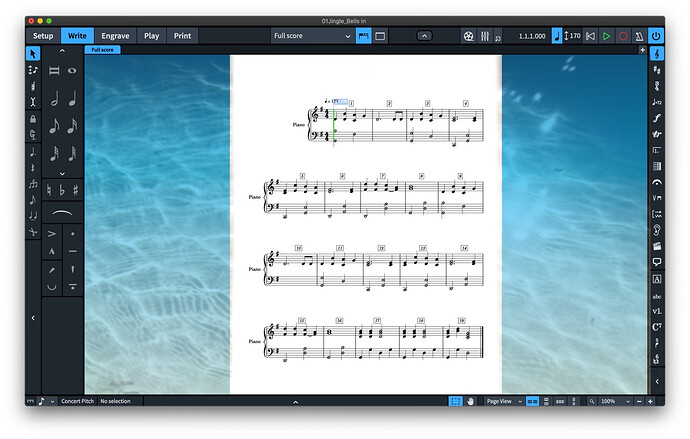Toggle Concert Pitch in status bar
The image size is (690, 439).
tap(77, 401)
